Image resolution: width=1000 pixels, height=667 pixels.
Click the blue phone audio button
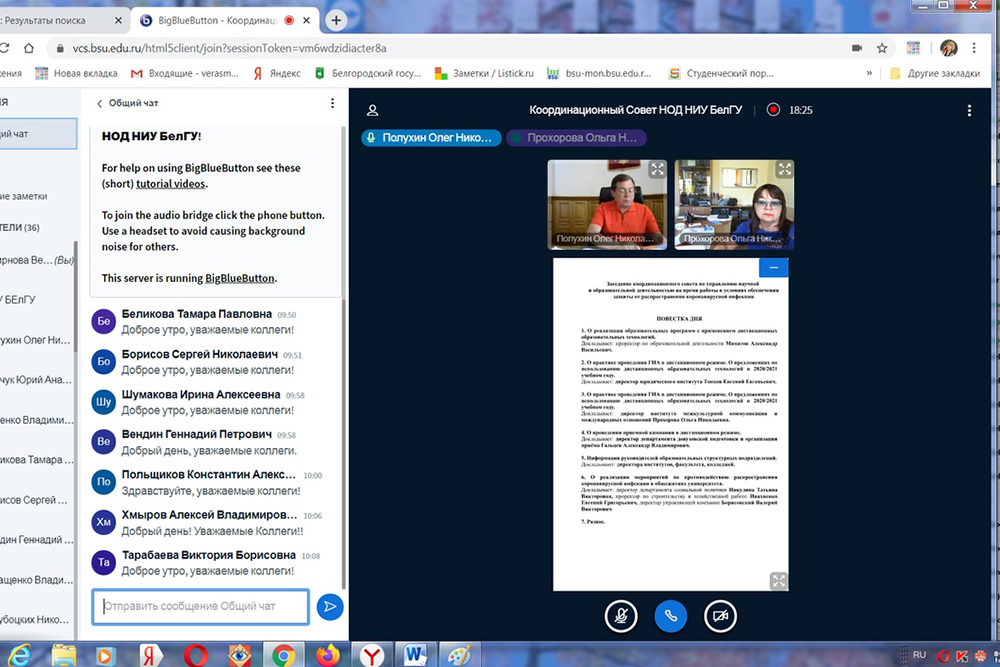point(671,616)
